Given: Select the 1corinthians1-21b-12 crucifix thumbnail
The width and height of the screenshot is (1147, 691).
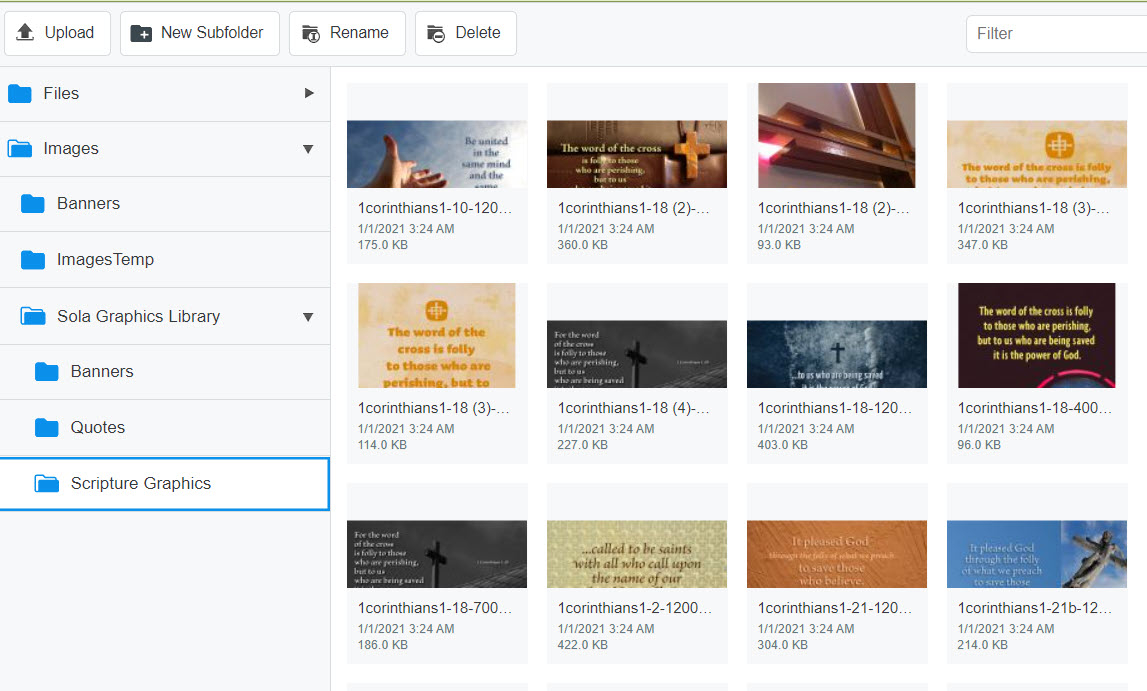Looking at the screenshot, I should (1037, 554).
